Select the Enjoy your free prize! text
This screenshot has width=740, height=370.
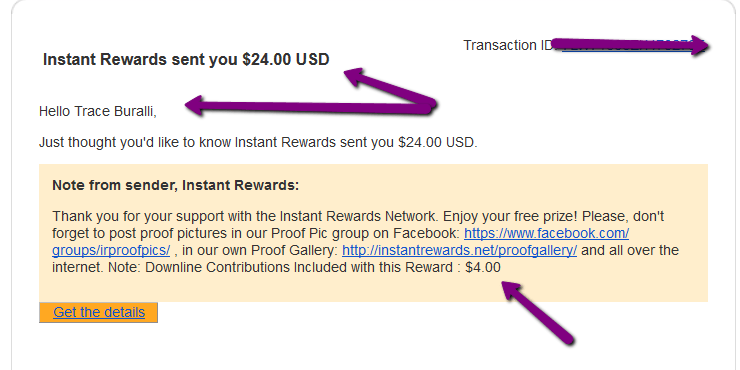tap(511, 216)
